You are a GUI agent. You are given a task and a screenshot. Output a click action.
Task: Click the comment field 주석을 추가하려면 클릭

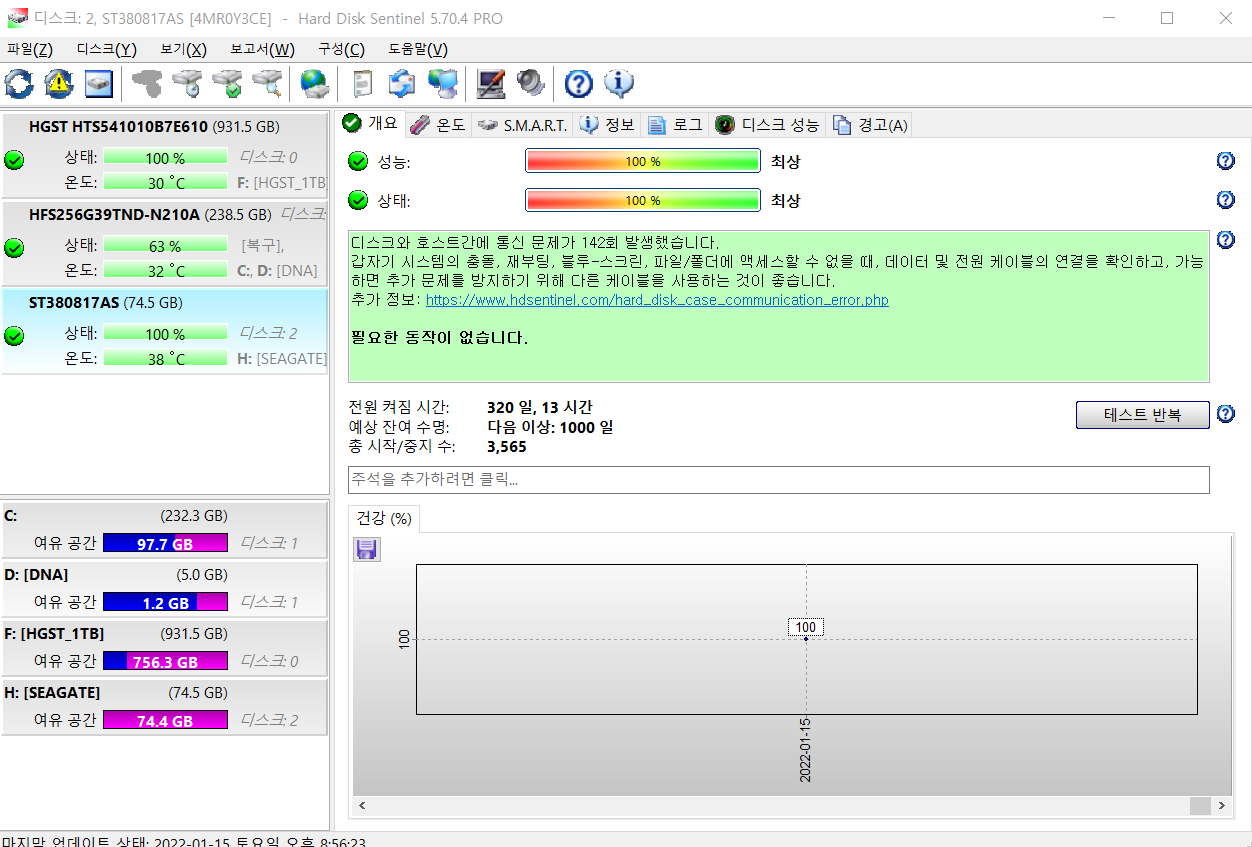(778, 480)
